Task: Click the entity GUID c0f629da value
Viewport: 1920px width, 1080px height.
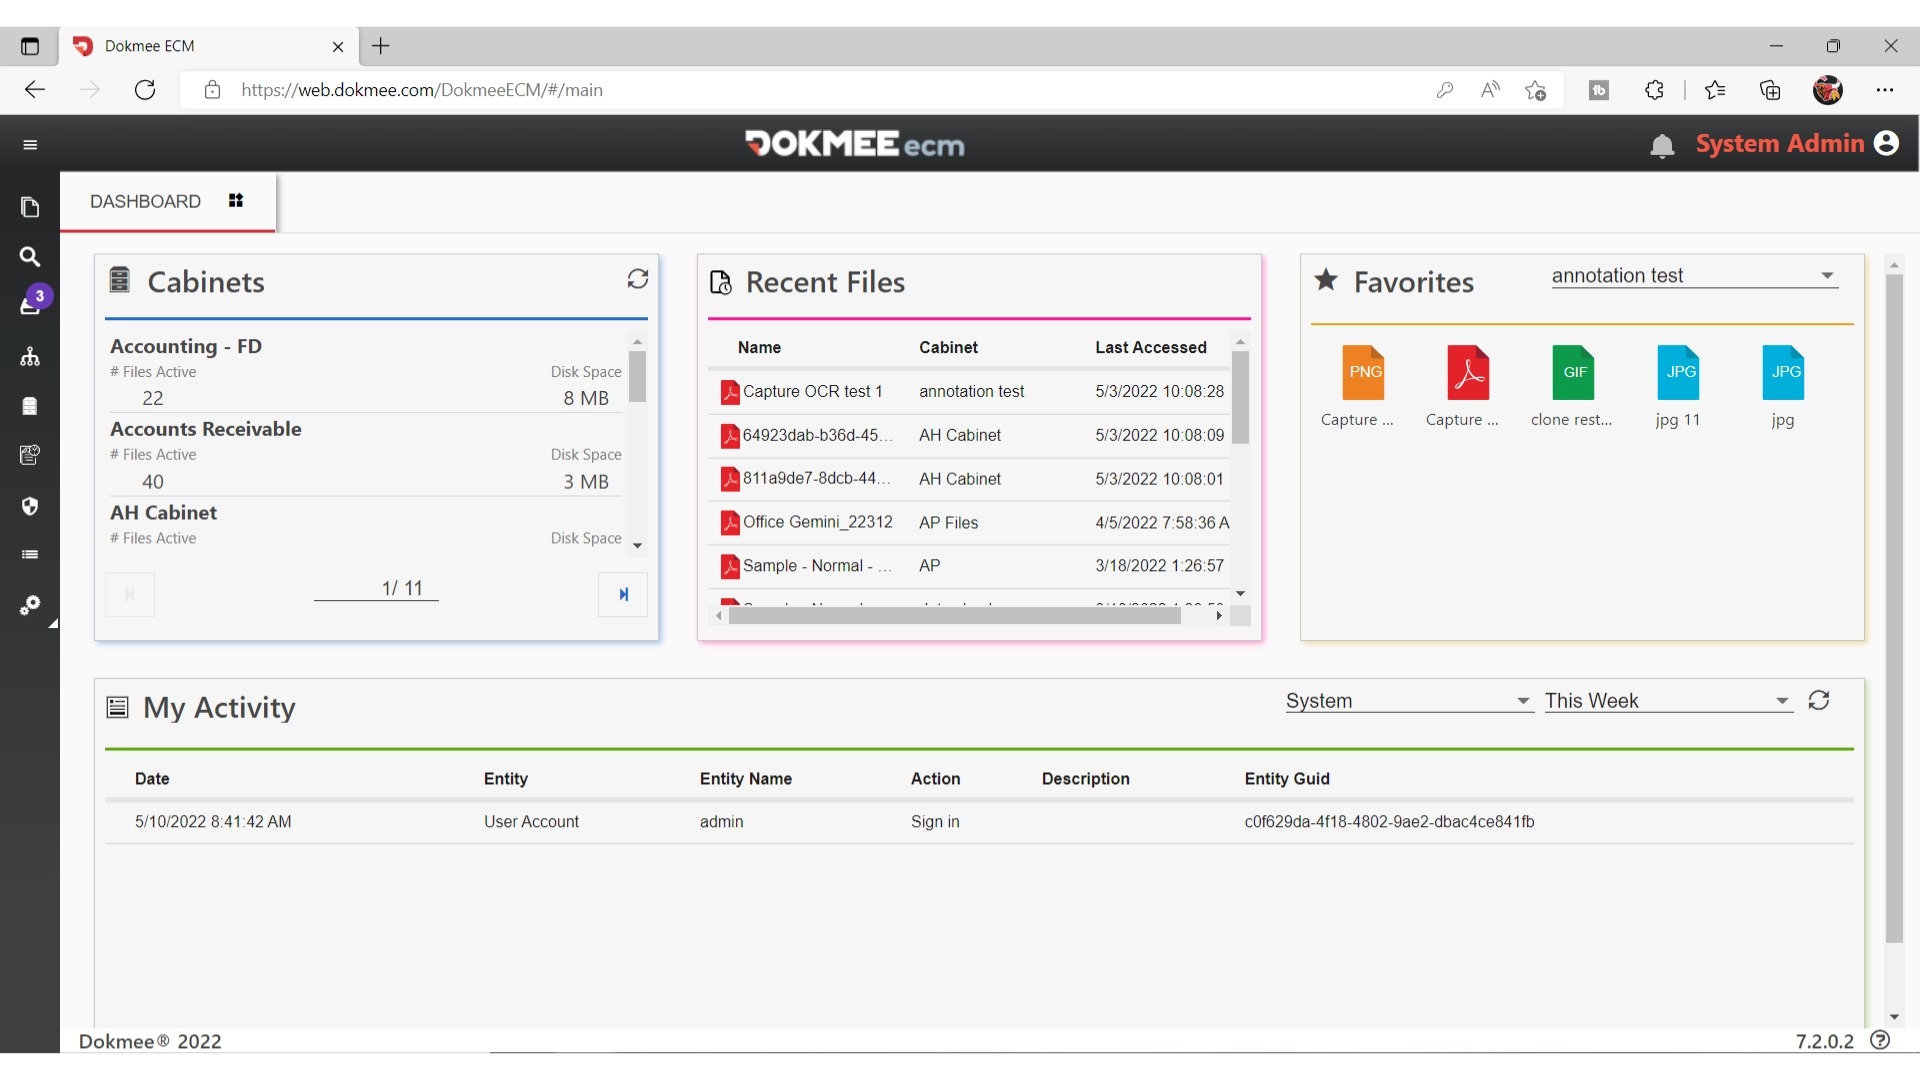Action: click(x=1389, y=822)
